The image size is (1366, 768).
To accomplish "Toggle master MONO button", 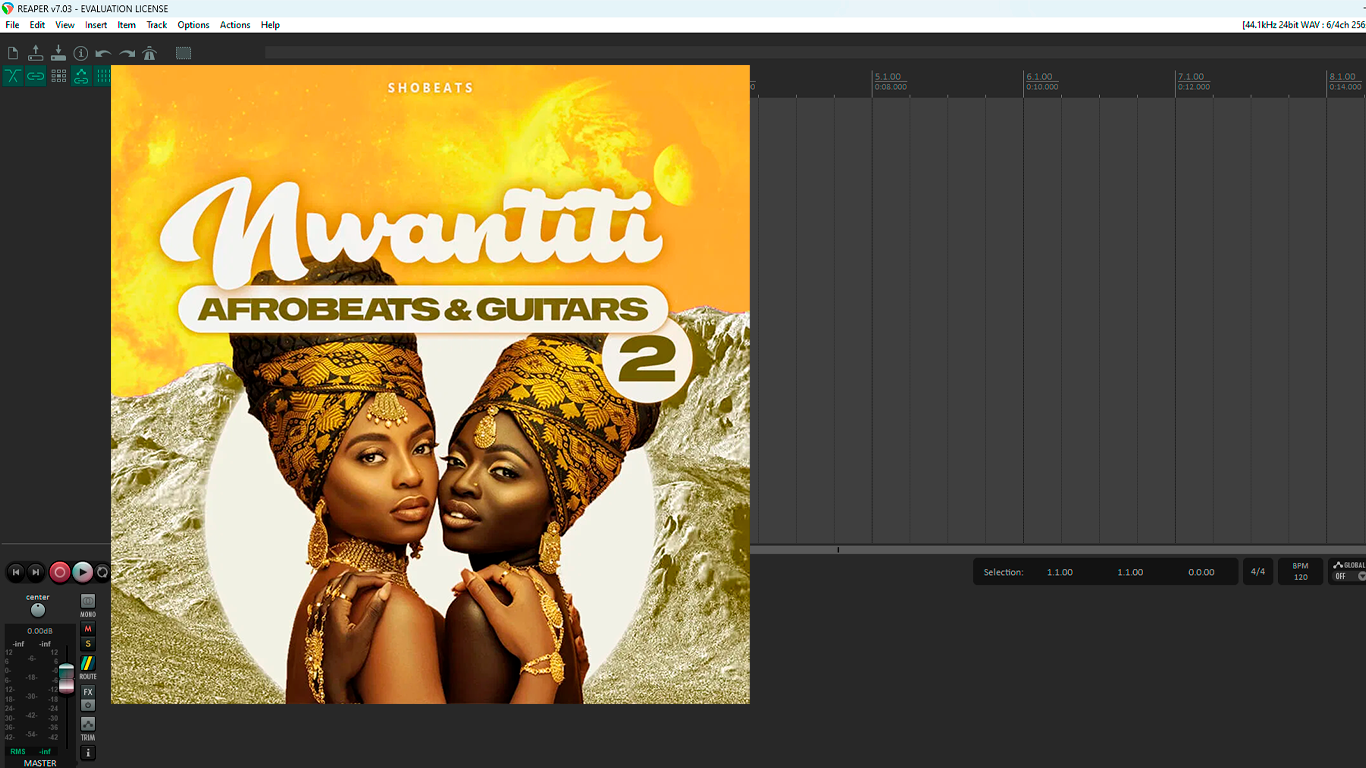I will click(88, 601).
